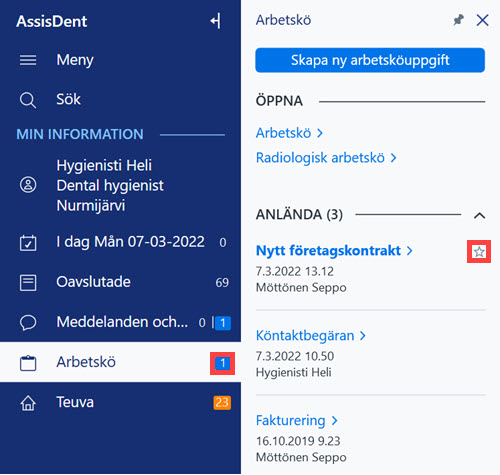Viewport: 500px width, 475px height.
Task: Open the Meddelanden speech bubble icon
Action: pos(28,323)
